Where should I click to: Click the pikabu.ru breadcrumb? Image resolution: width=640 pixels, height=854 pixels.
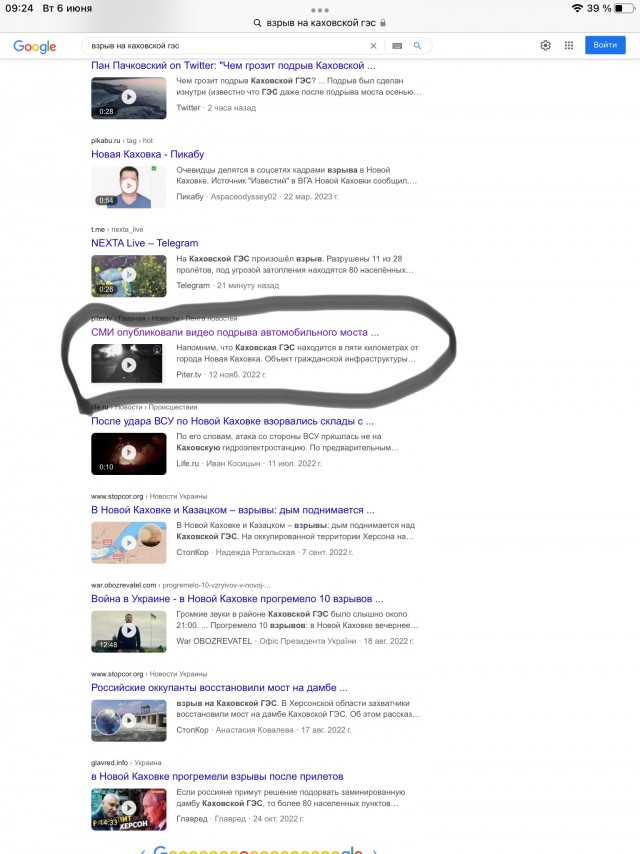[x=122, y=141]
